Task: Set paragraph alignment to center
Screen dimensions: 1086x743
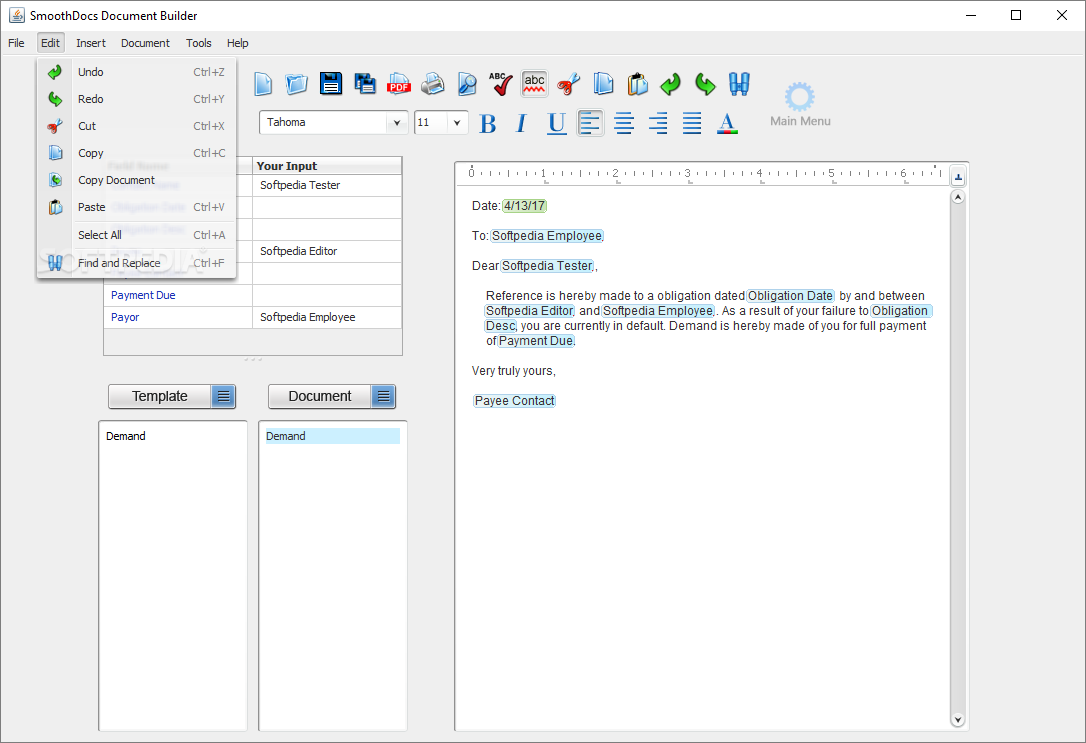Action: point(624,123)
